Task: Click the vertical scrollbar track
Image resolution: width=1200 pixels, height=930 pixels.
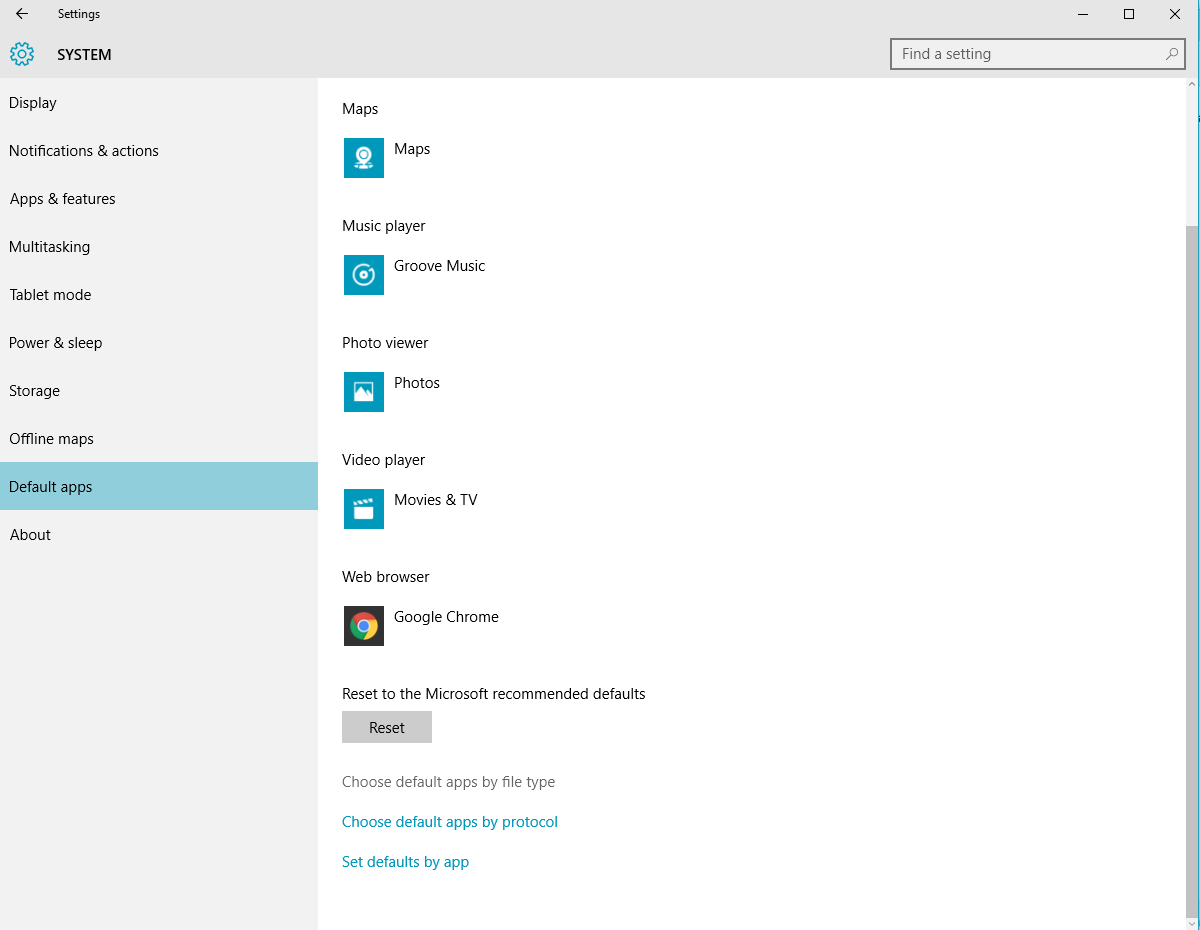Action: [1192, 500]
